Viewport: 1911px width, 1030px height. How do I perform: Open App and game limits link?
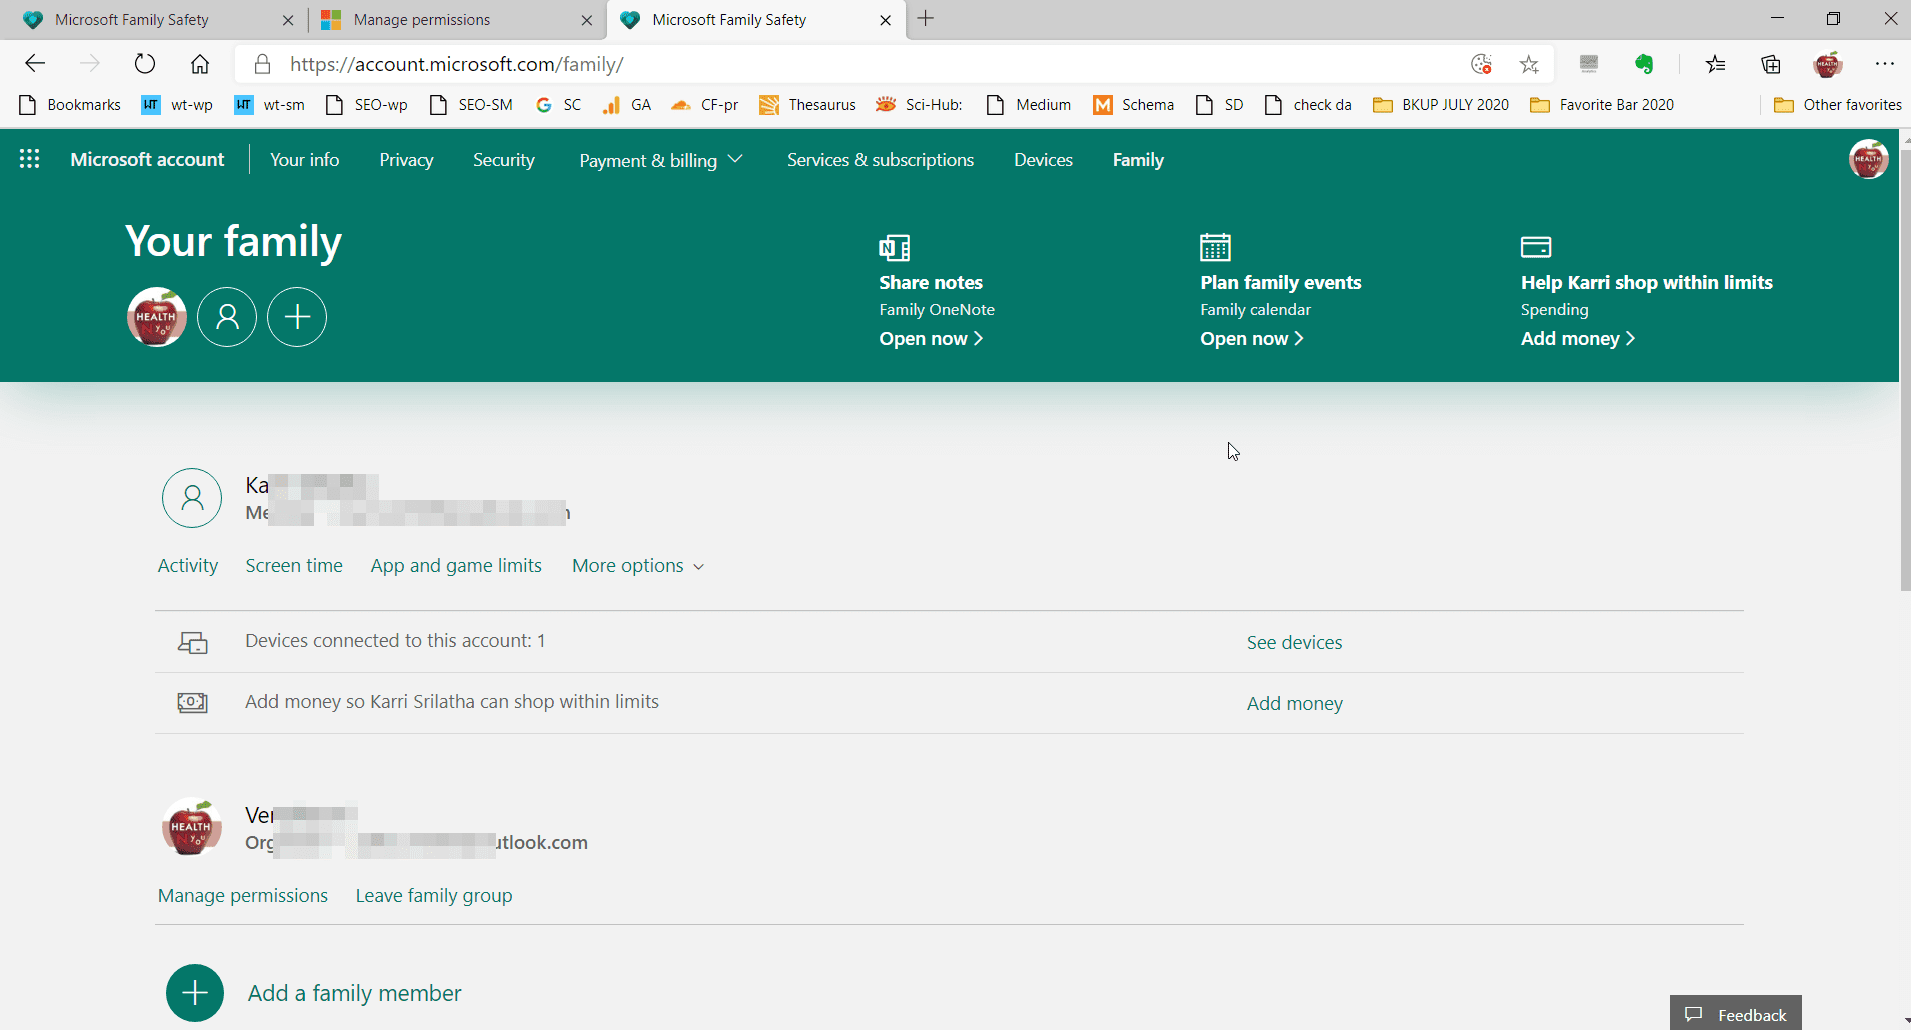pyautogui.click(x=456, y=565)
